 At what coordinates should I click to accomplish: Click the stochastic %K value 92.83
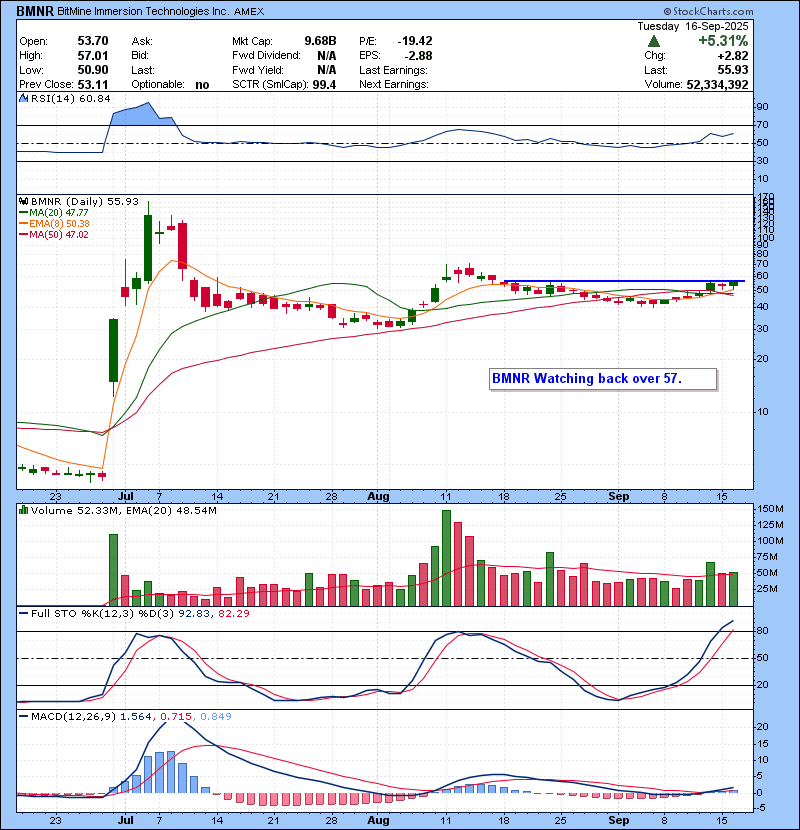pyautogui.click(x=193, y=614)
